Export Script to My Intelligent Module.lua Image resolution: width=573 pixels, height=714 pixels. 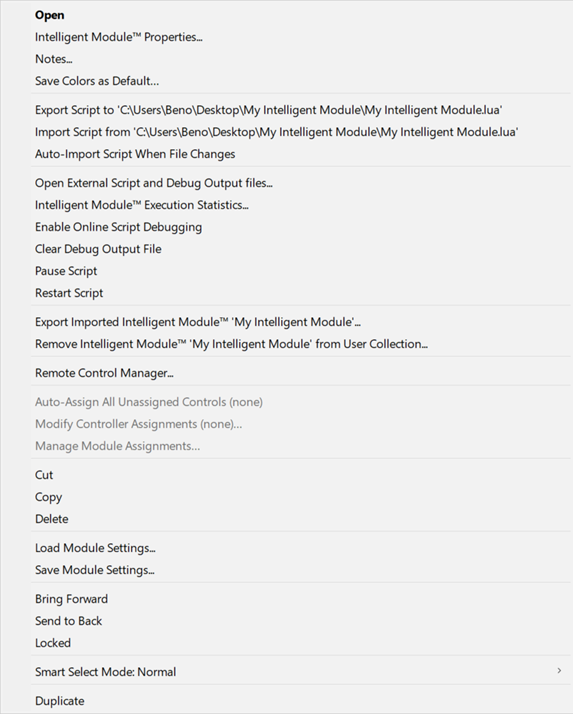269,110
